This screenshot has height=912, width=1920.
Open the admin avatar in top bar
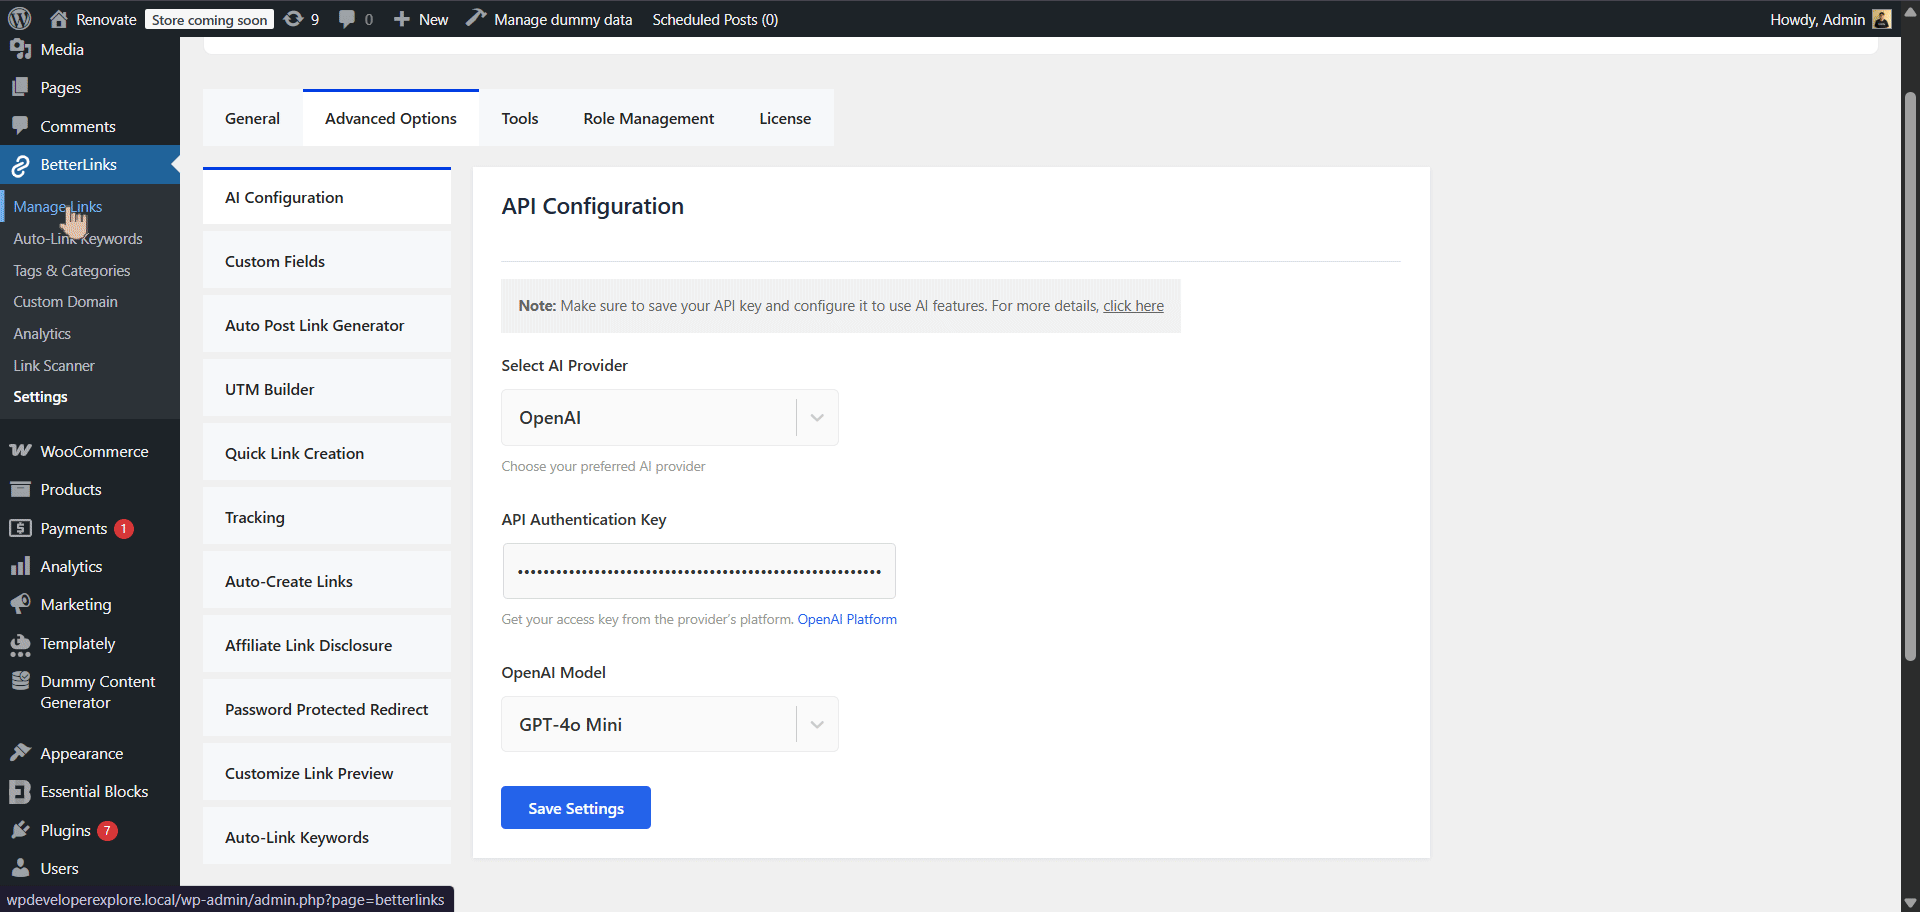pyautogui.click(x=1881, y=18)
